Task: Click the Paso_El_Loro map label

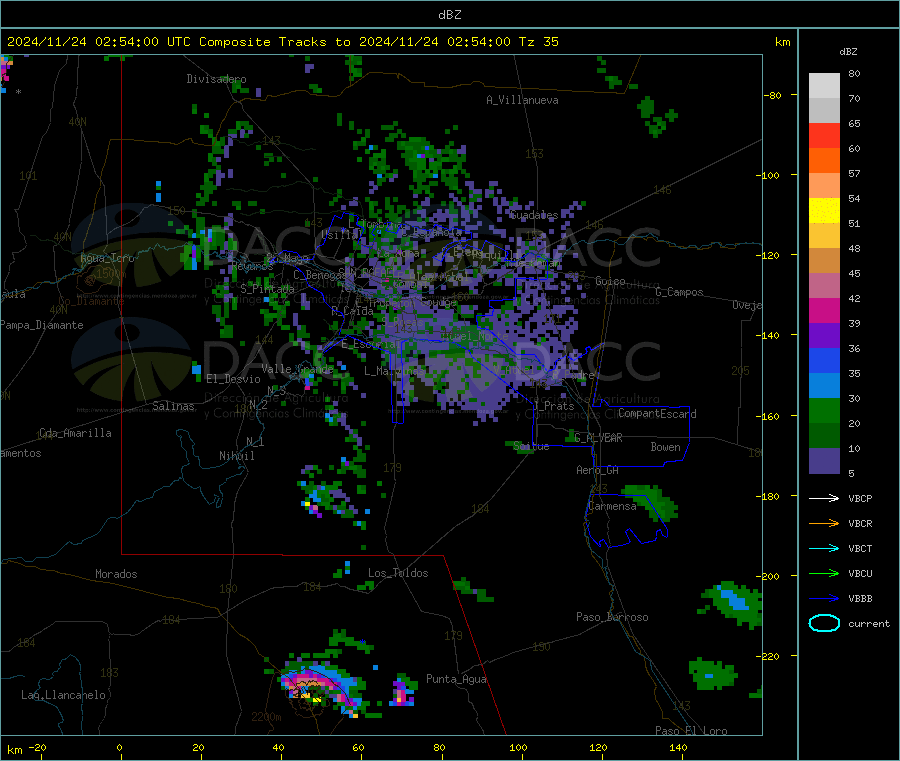Action: 691,731
